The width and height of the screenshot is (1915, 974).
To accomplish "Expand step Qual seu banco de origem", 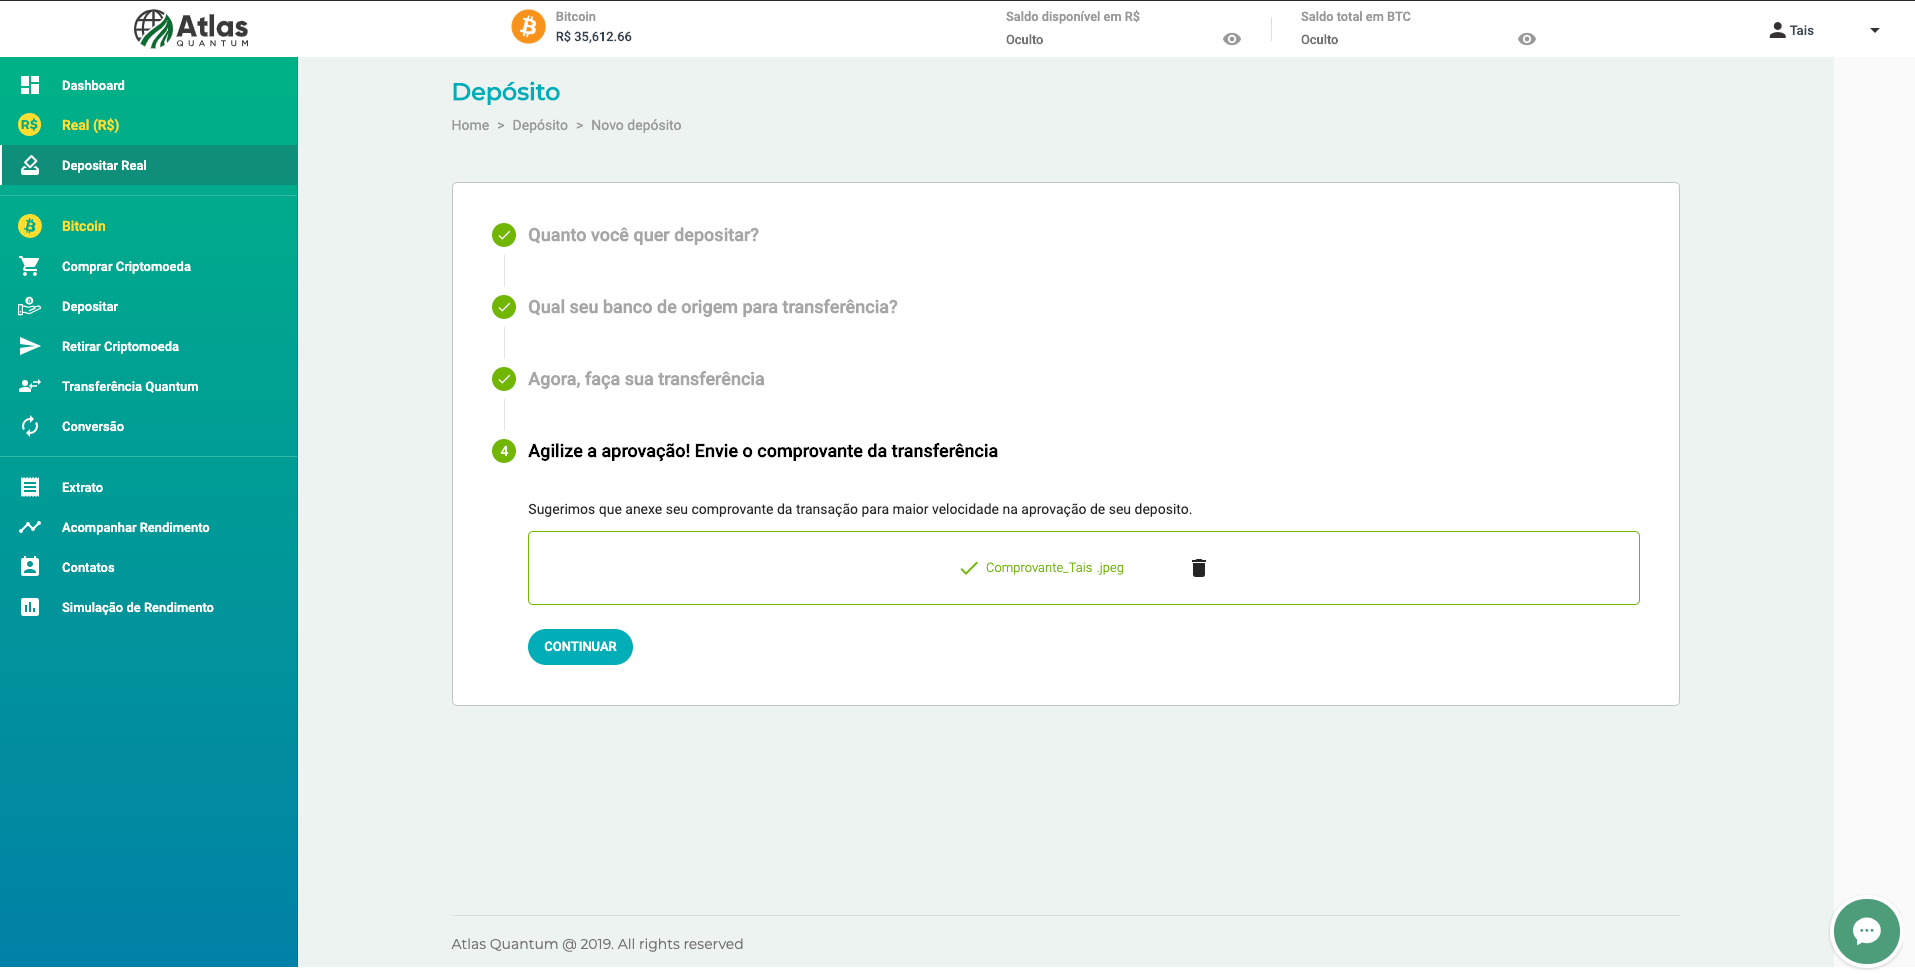I will [713, 307].
